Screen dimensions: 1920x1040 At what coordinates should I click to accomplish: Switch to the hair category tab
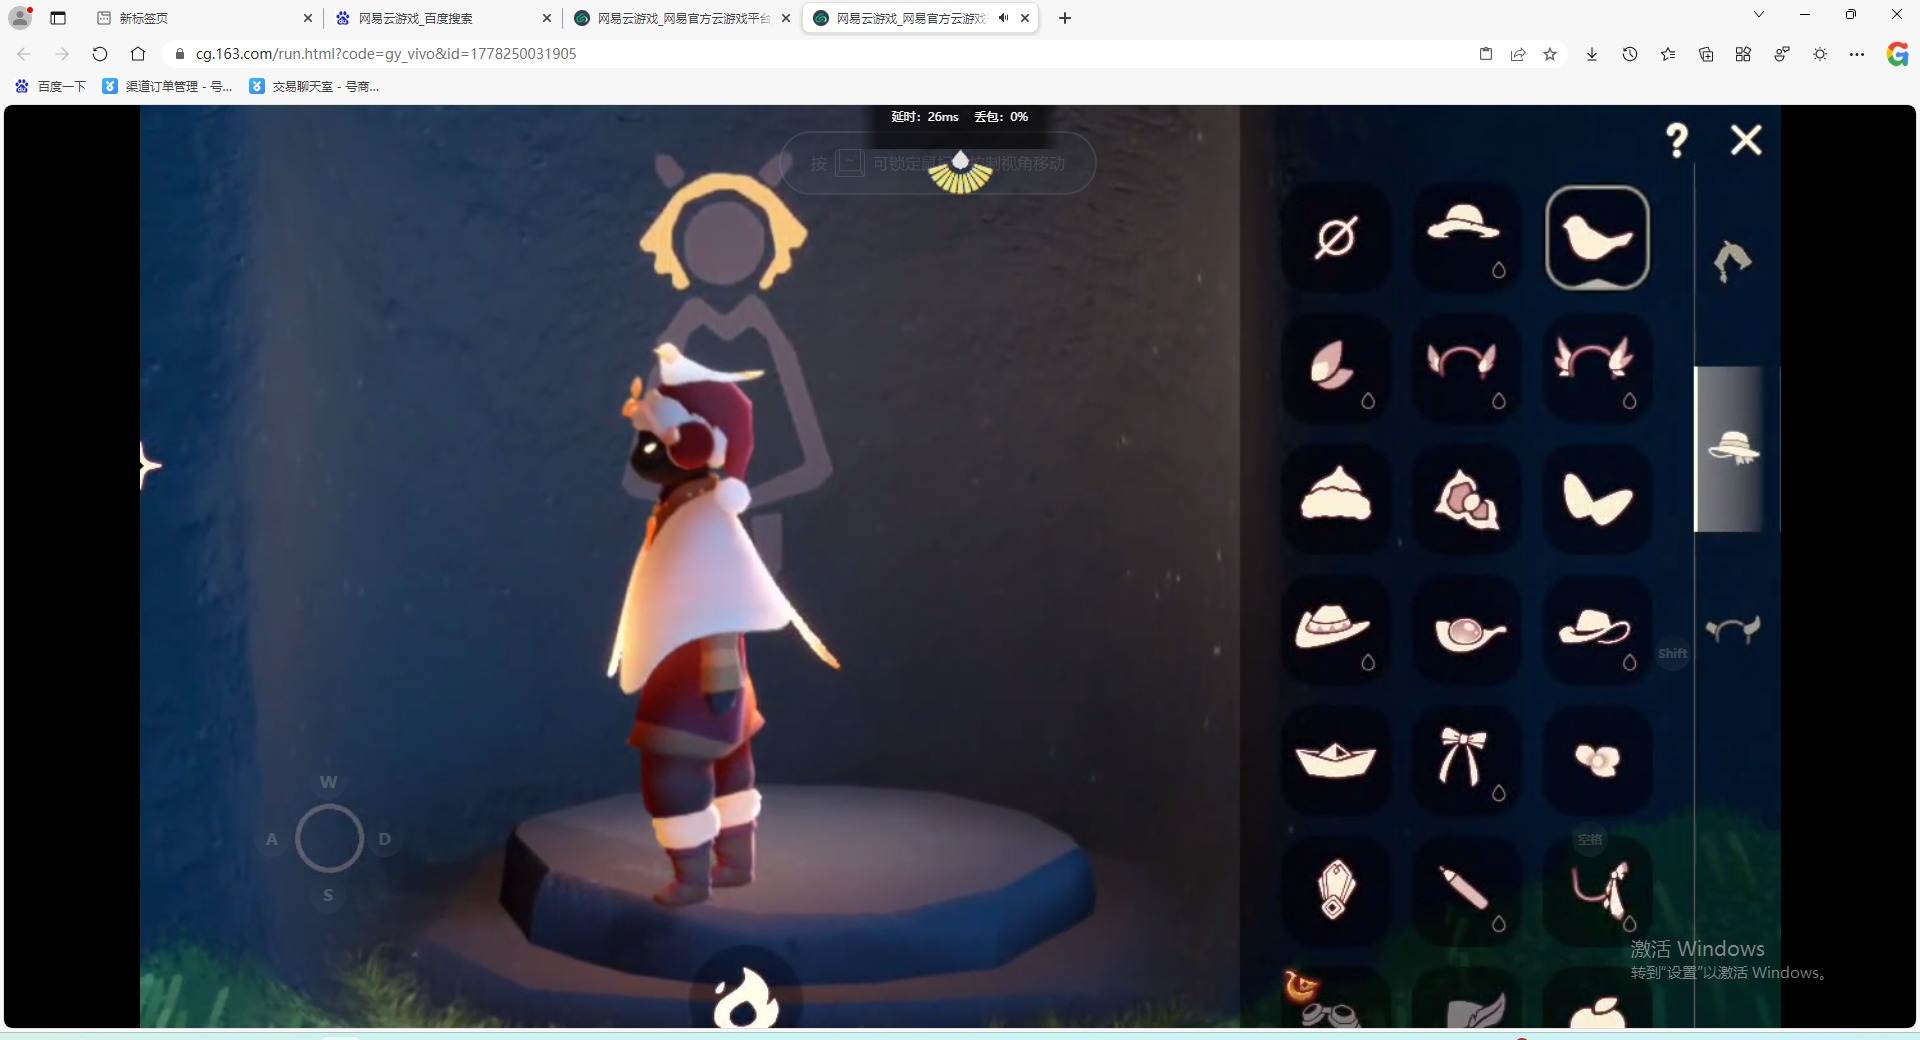click(x=1733, y=261)
